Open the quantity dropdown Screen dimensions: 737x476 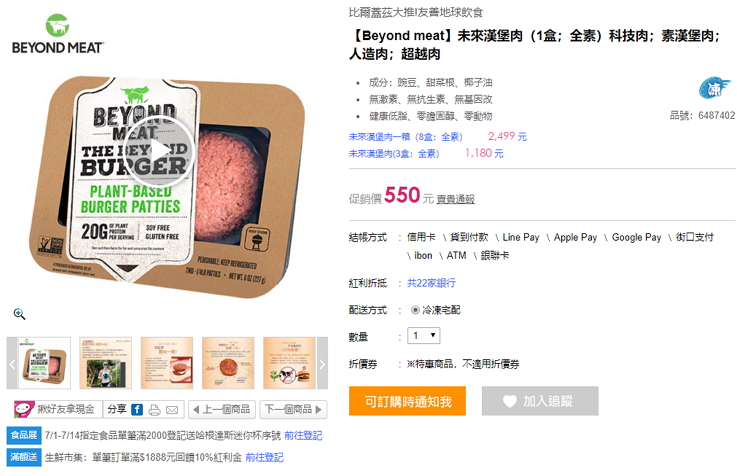click(423, 336)
